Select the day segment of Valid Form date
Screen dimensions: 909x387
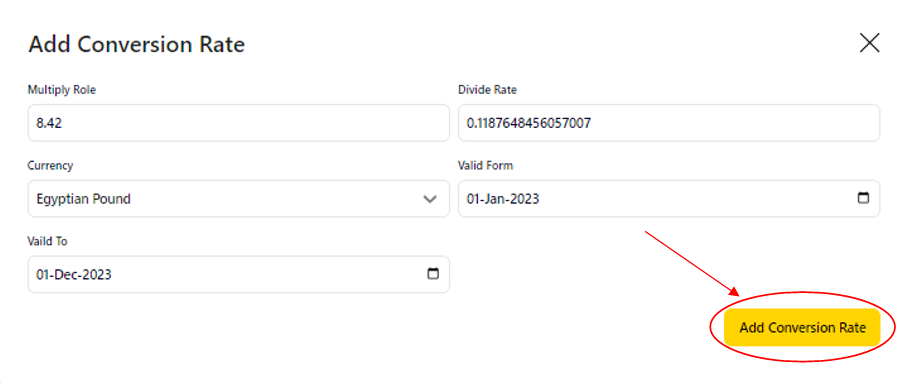pyautogui.click(x=472, y=199)
